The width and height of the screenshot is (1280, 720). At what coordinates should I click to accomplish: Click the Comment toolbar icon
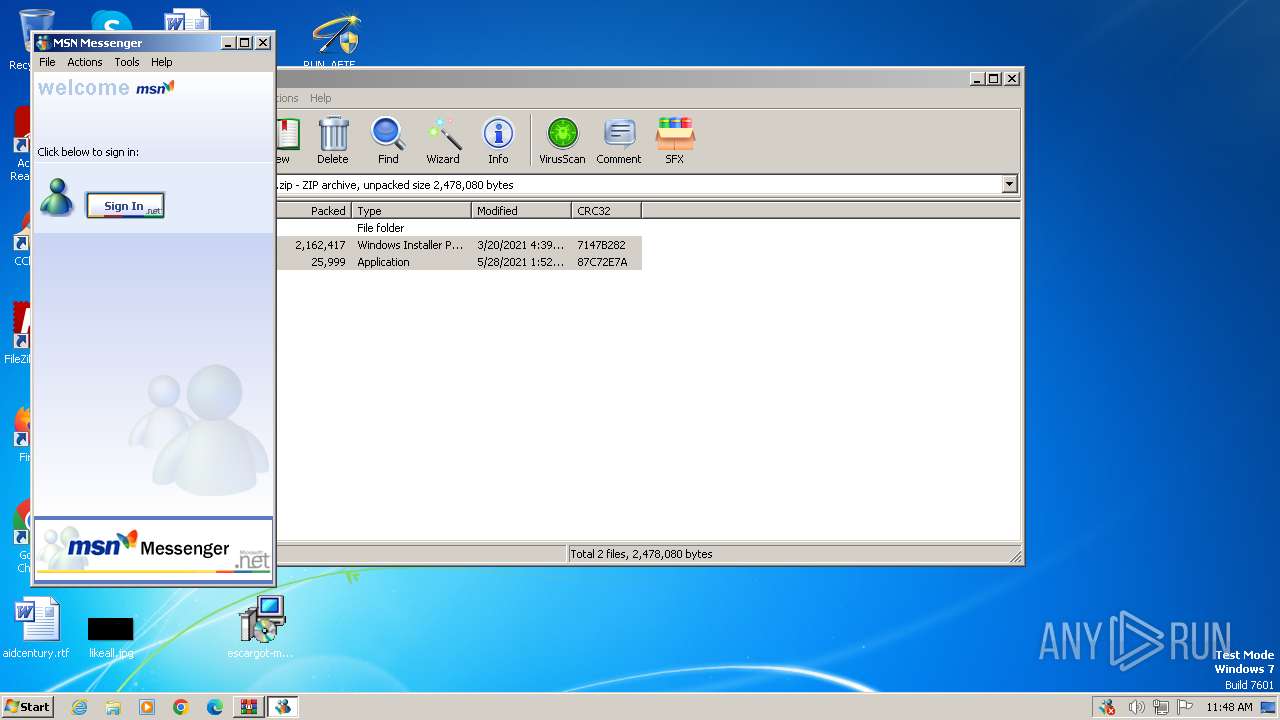pos(619,140)
